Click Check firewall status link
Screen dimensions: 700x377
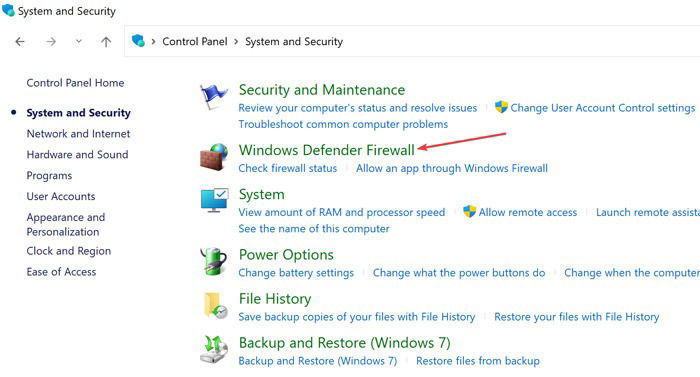288,168
